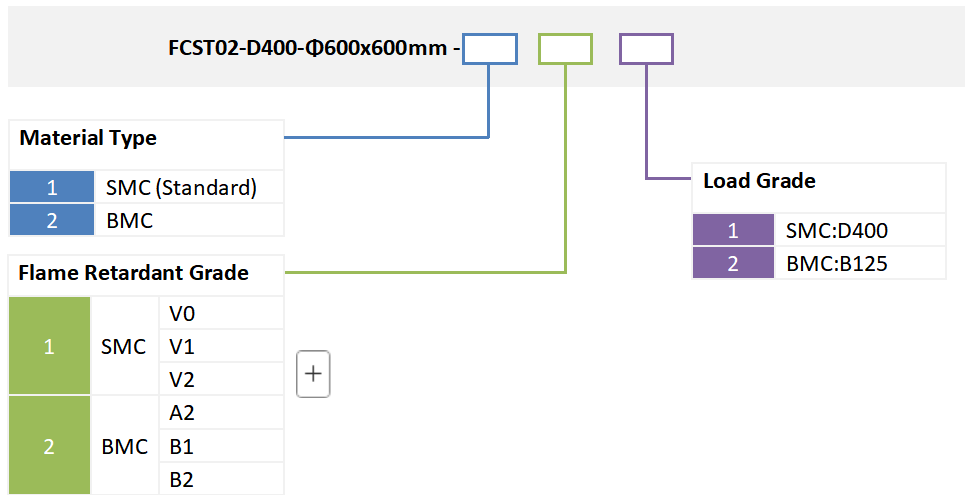The image size is (972, 495).
Task: Choose the BMC material type option
Action: point(130,220)
